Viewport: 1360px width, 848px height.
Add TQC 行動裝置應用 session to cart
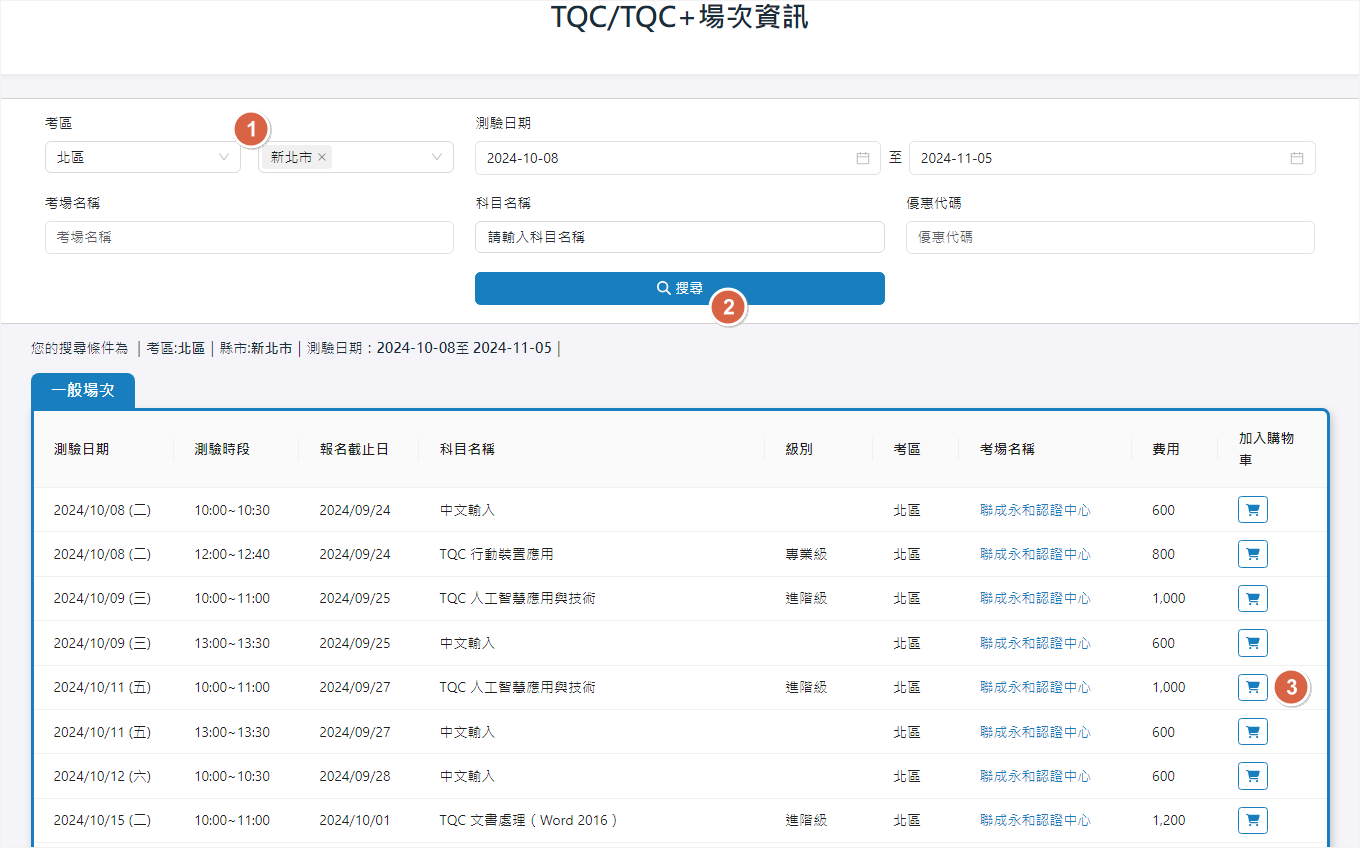point(1253,554)
